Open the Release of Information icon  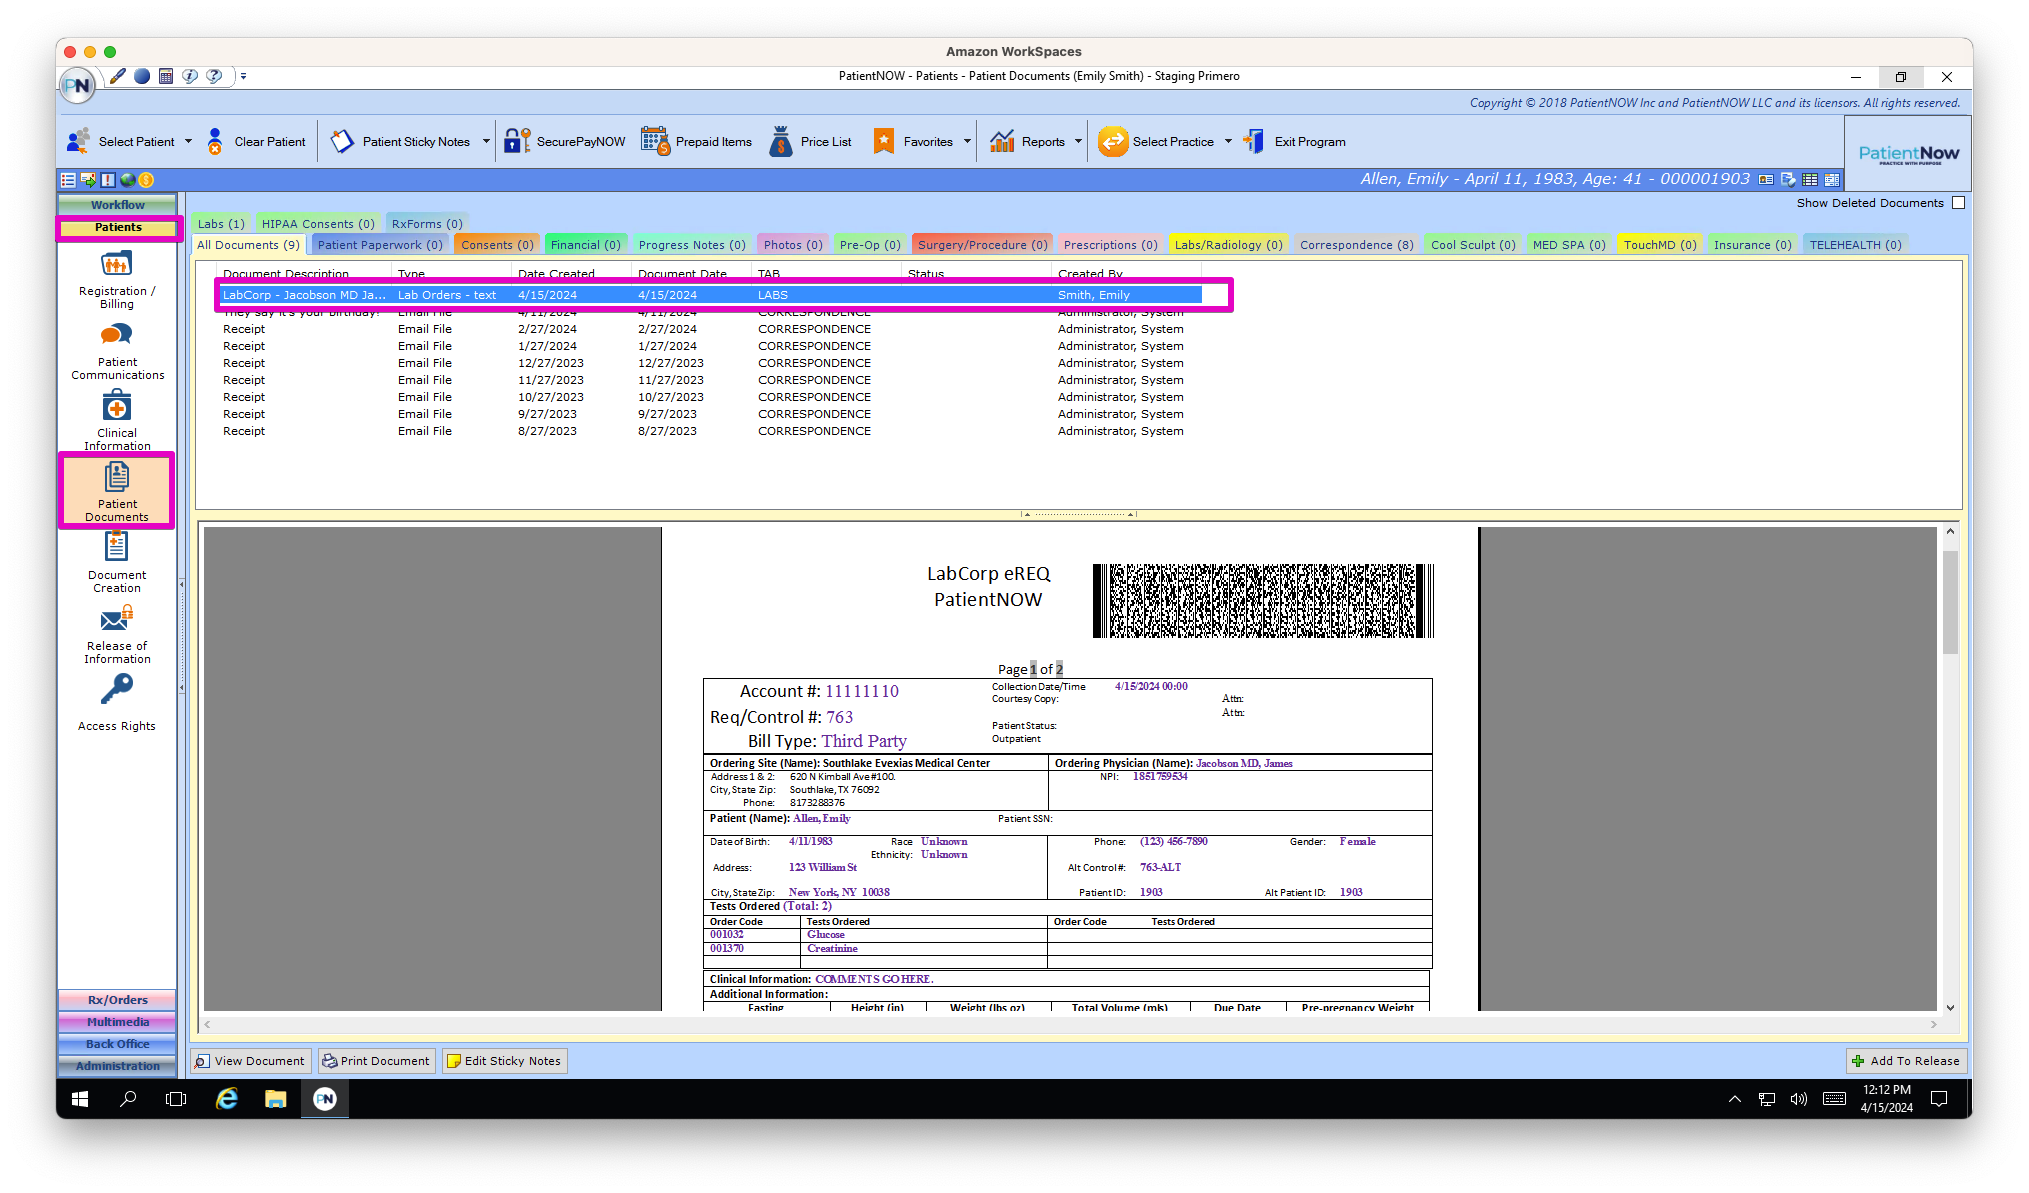pyautogui.click(x=117, y=620)
